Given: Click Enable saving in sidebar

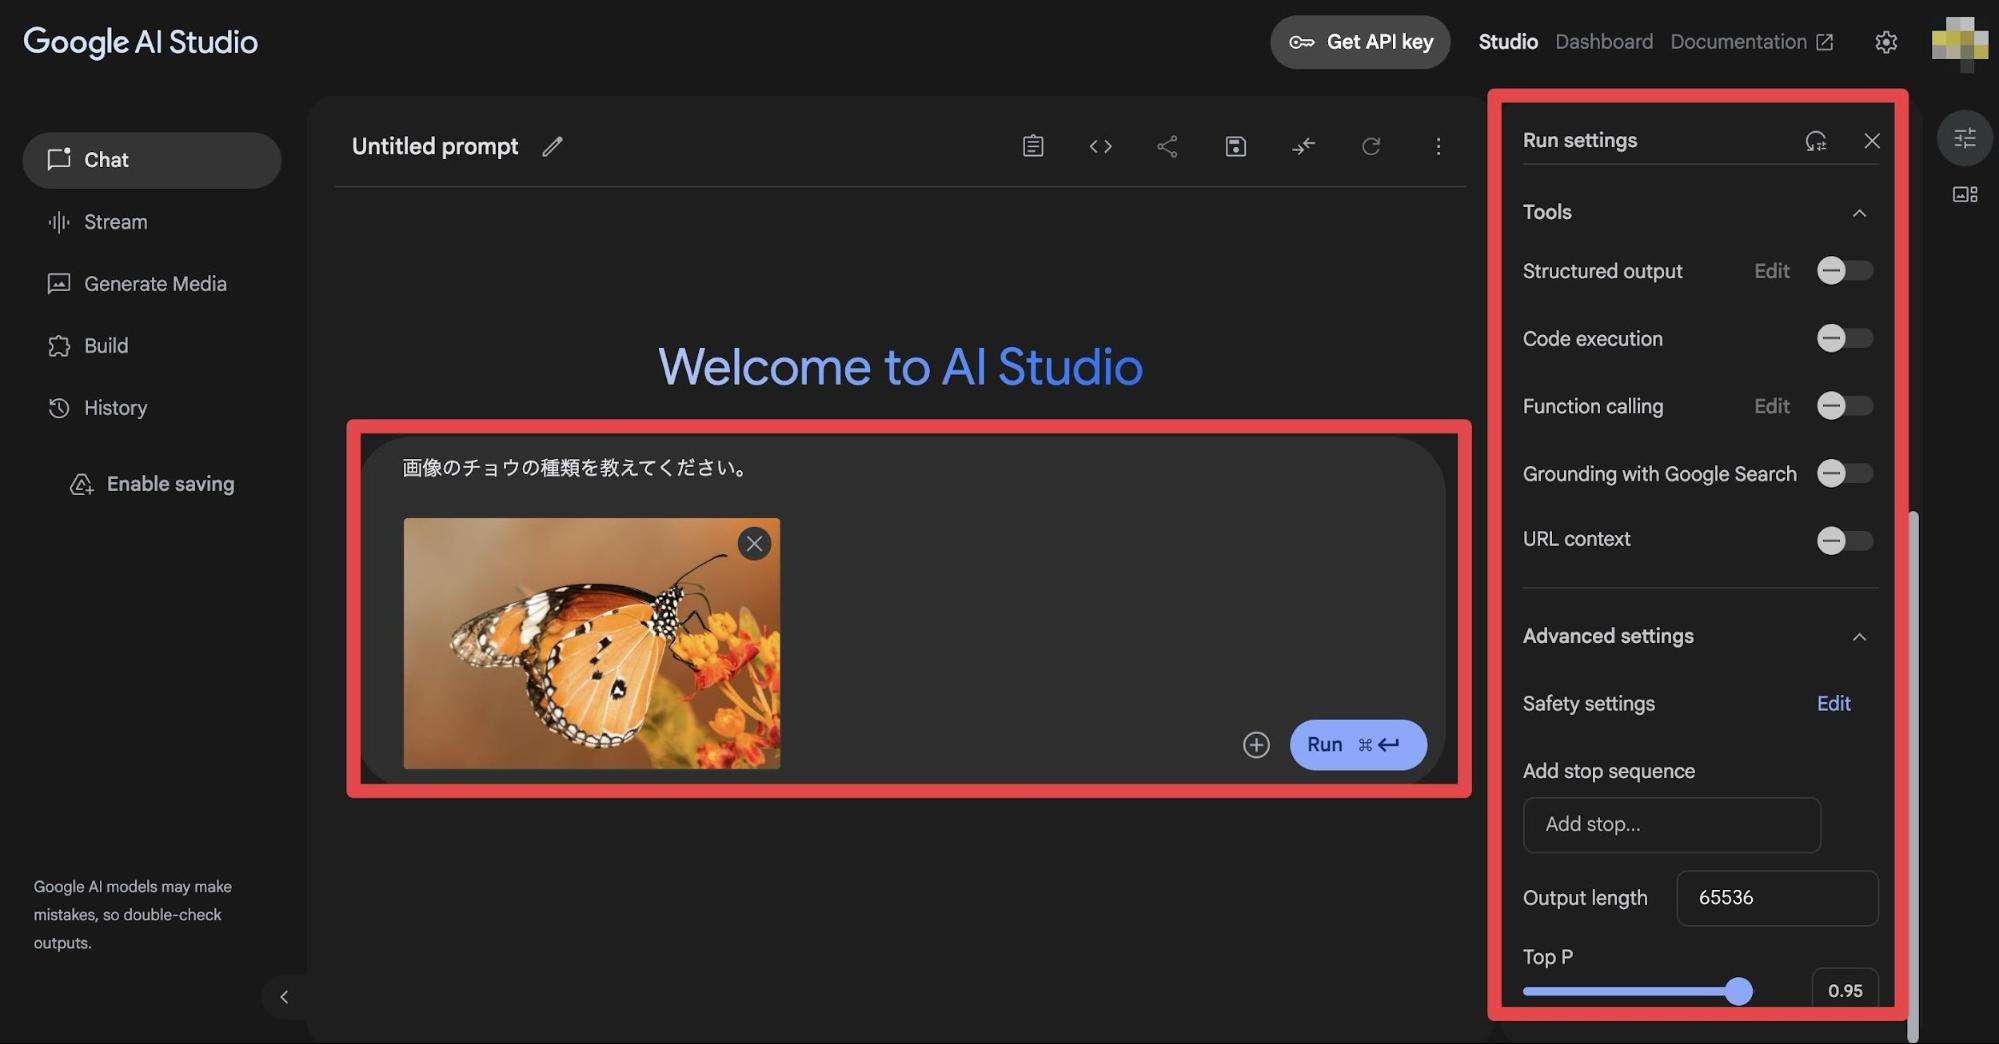Looking at the screenshot, I should [152, 484].
